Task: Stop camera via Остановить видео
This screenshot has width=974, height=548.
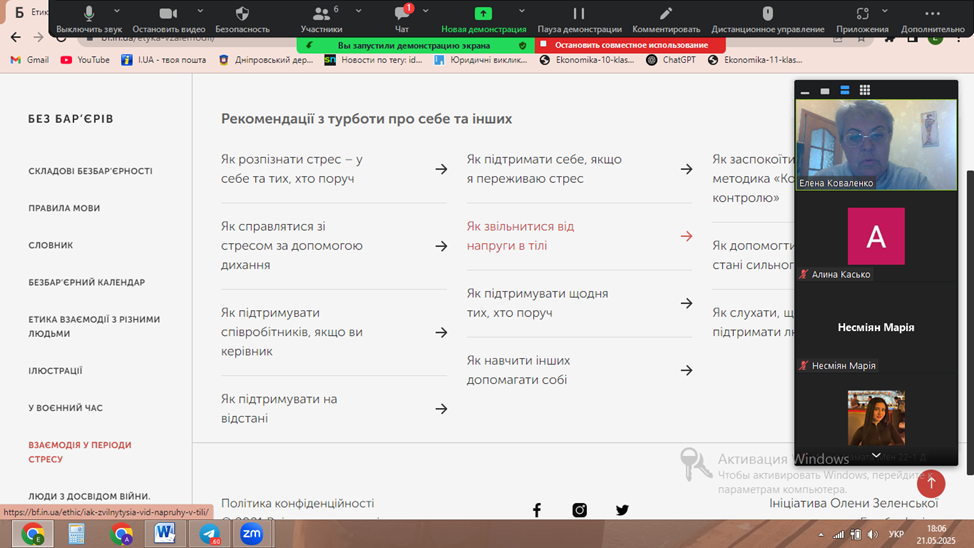Action: (x=168, y=19)
